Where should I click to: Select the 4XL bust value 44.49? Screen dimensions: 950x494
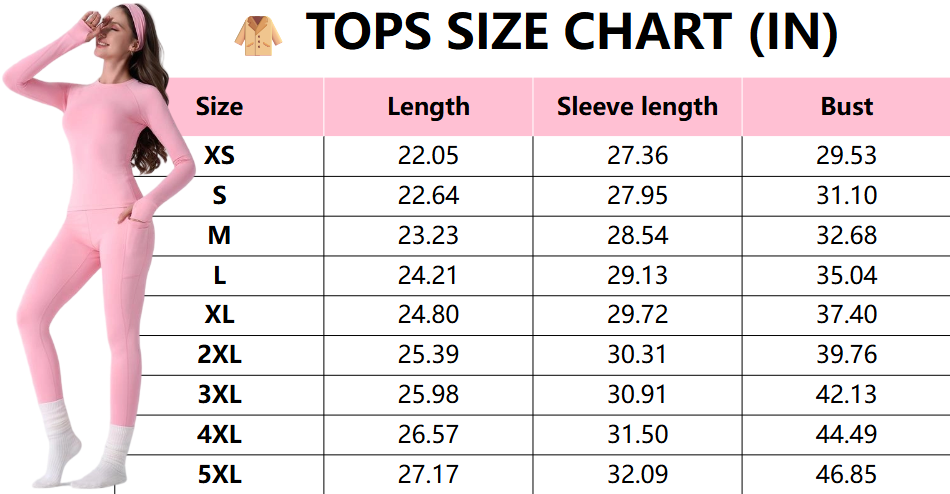click(x=846, y=434)
